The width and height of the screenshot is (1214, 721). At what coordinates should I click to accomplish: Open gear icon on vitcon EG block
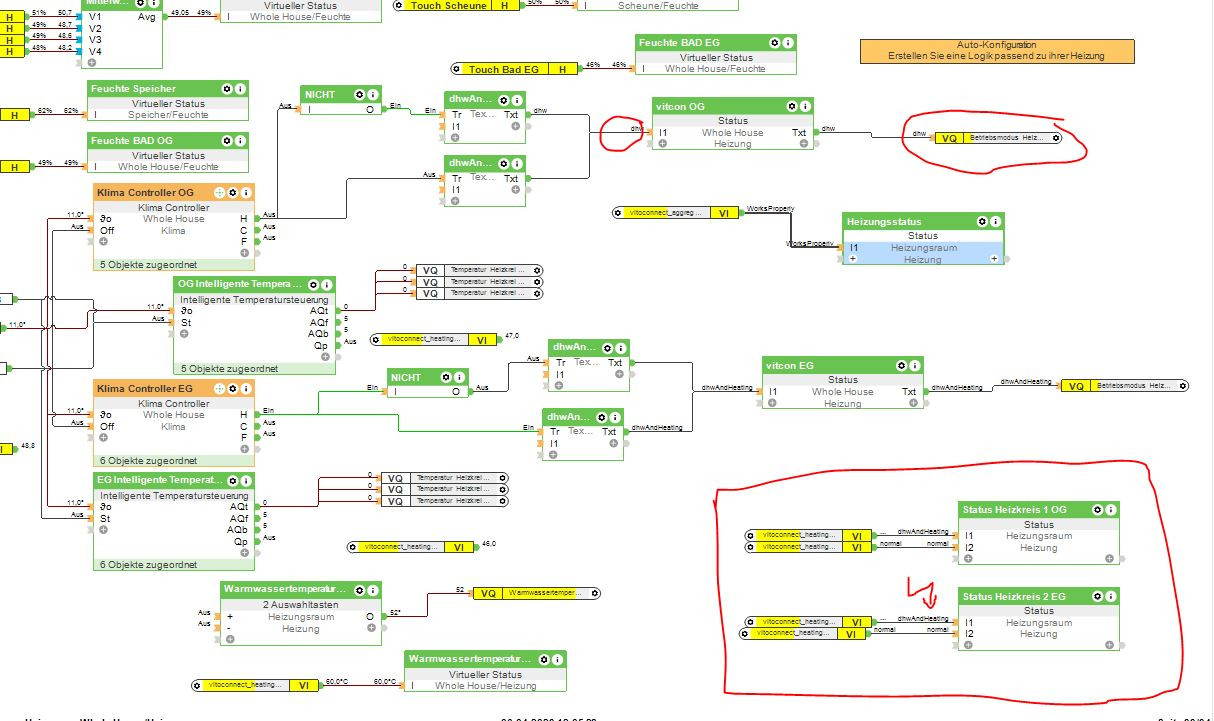click(901, 365)
